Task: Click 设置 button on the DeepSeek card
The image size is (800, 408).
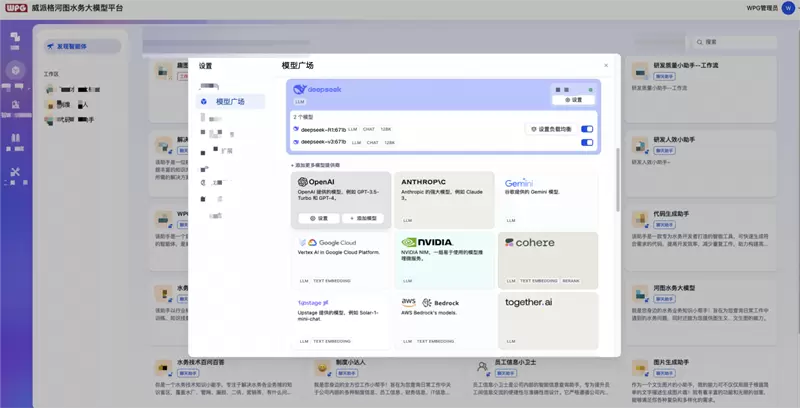Action: click(x=573, y=100)
